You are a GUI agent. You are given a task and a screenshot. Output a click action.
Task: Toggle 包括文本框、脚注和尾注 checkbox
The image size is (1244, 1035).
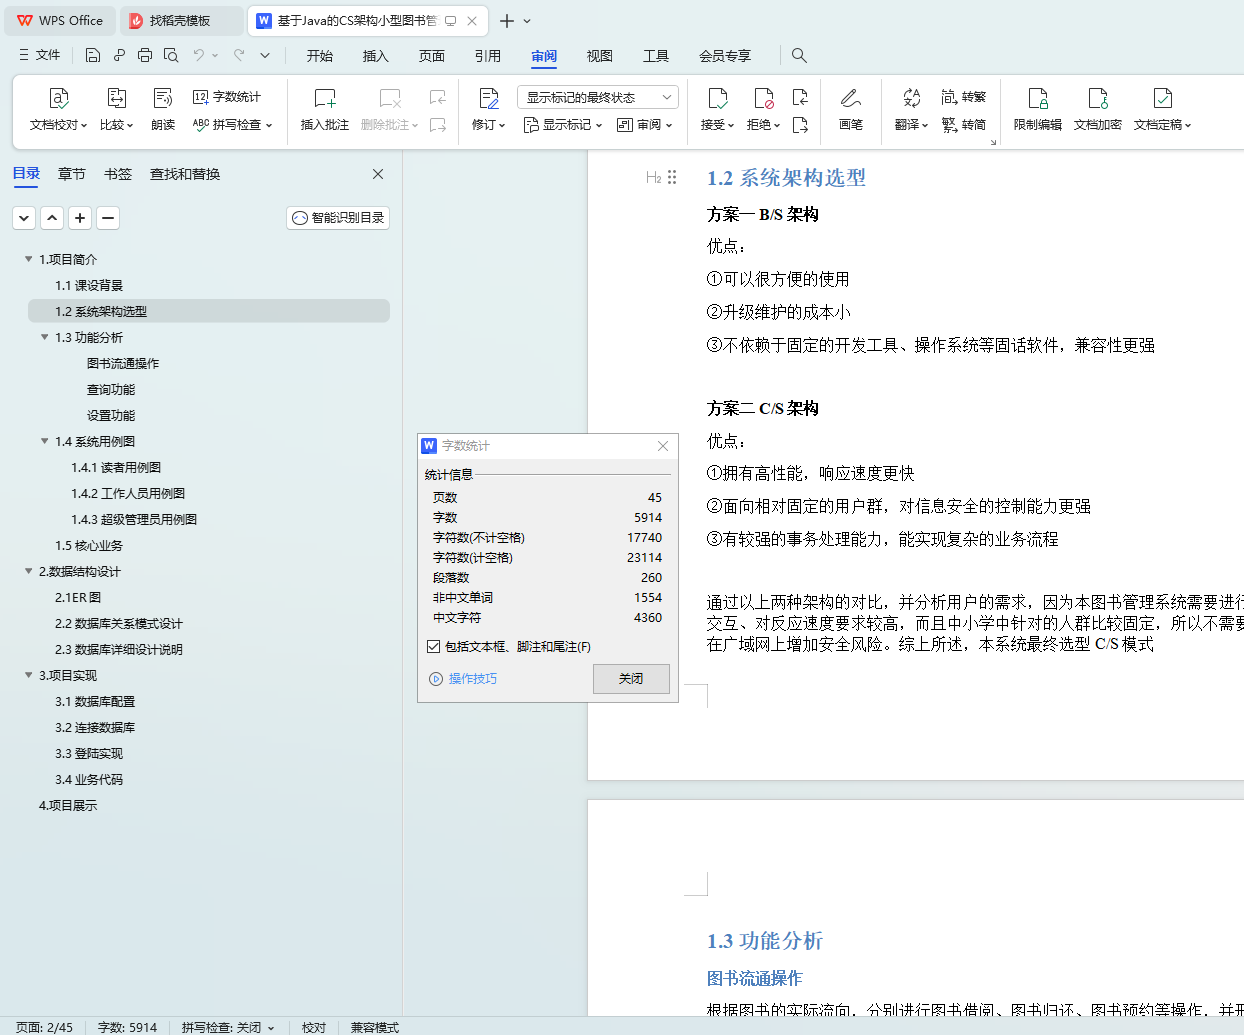[433, 647]
